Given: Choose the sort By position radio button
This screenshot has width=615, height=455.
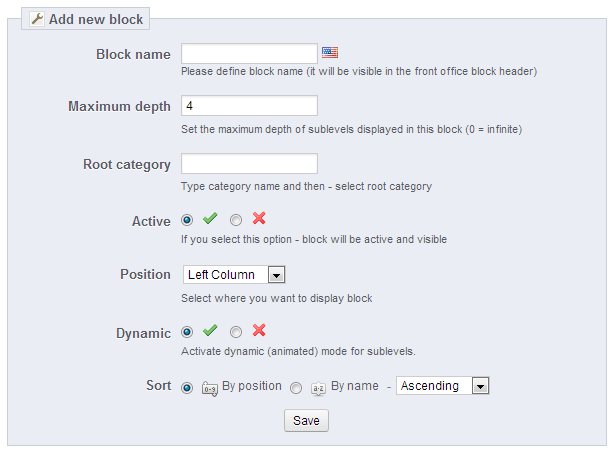Looking at the screenshot, I should pyautogui.click(x=188, y=388).
